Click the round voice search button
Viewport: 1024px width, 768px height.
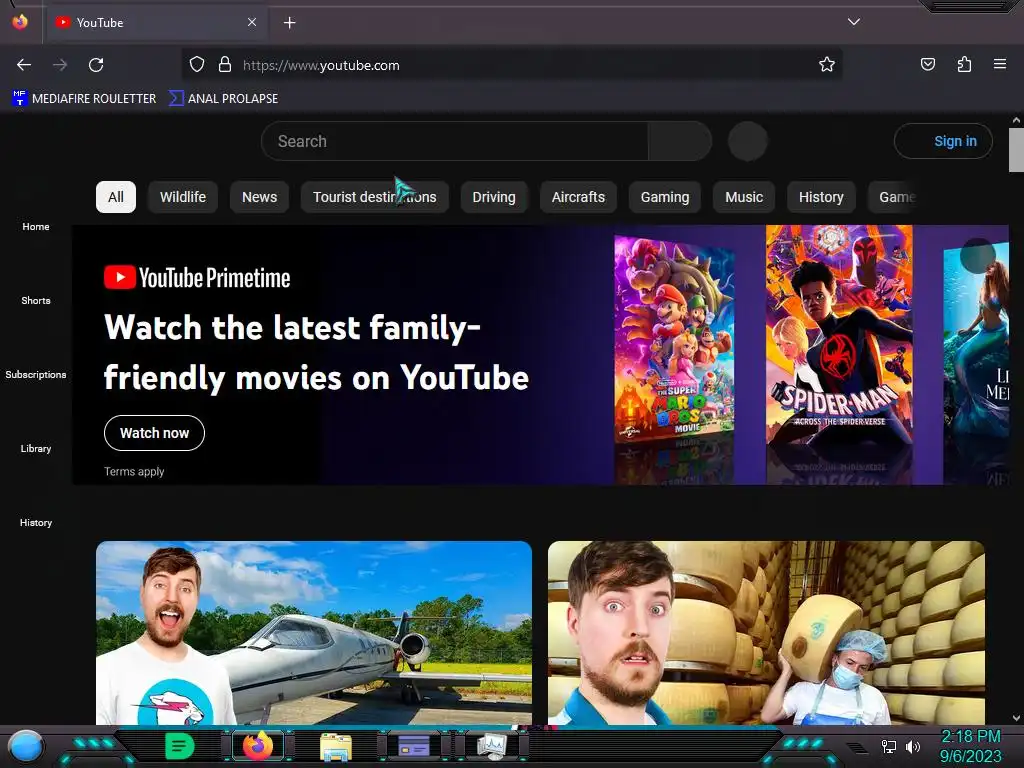click(747, 141)
